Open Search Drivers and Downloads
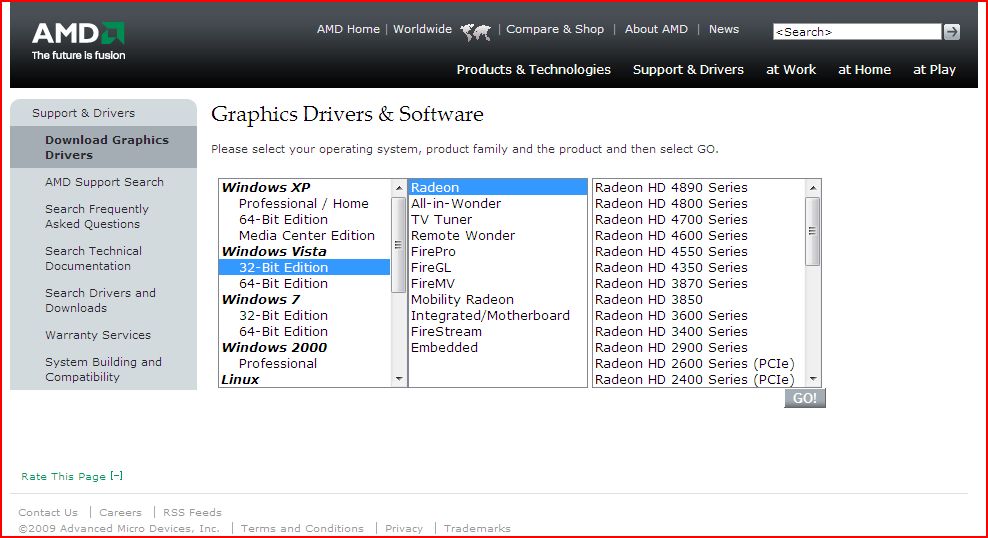 100,300
